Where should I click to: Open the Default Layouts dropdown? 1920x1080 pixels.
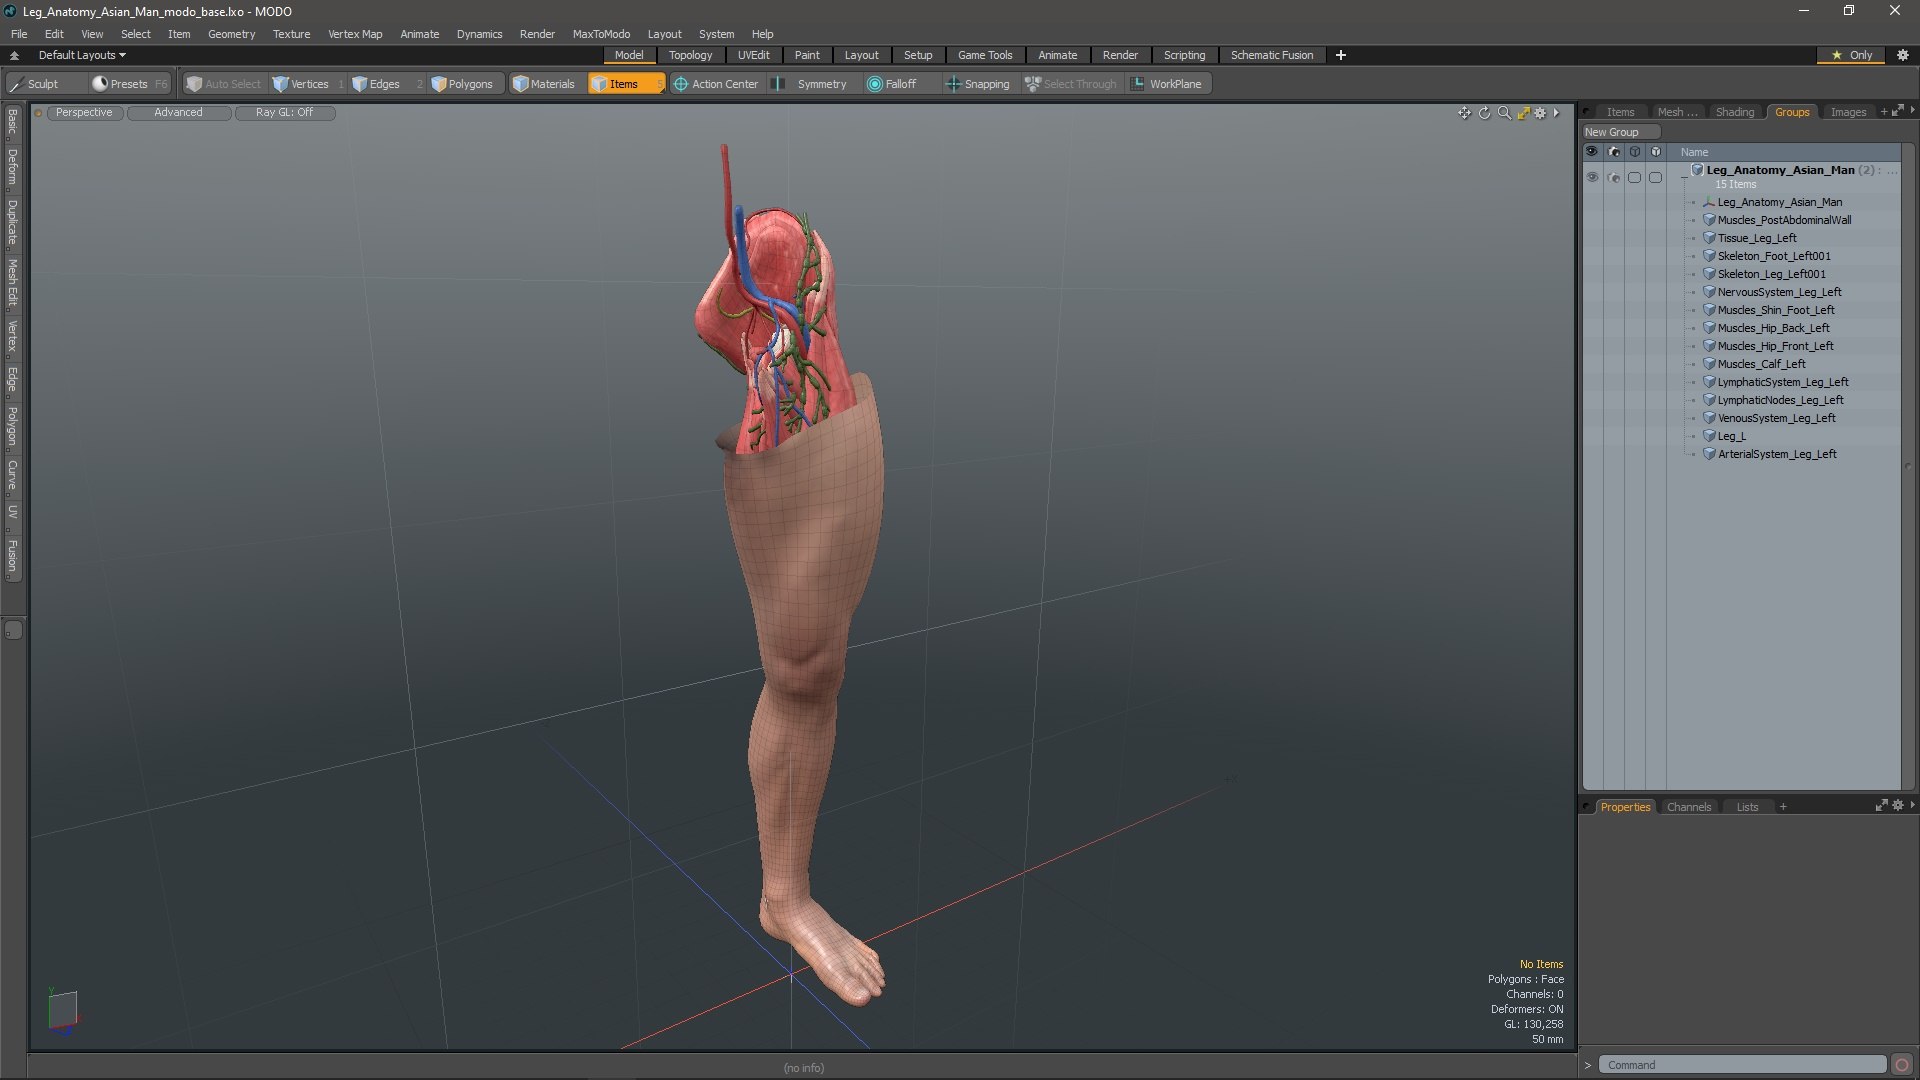point(82,55)
